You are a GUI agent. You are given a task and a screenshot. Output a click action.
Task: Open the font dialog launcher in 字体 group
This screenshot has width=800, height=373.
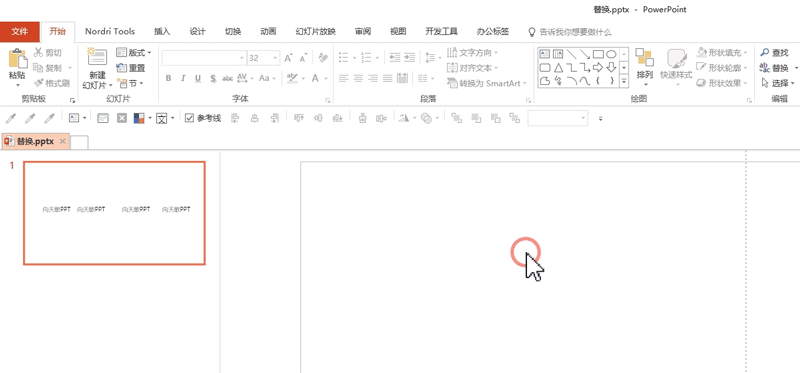coord(328,100)
